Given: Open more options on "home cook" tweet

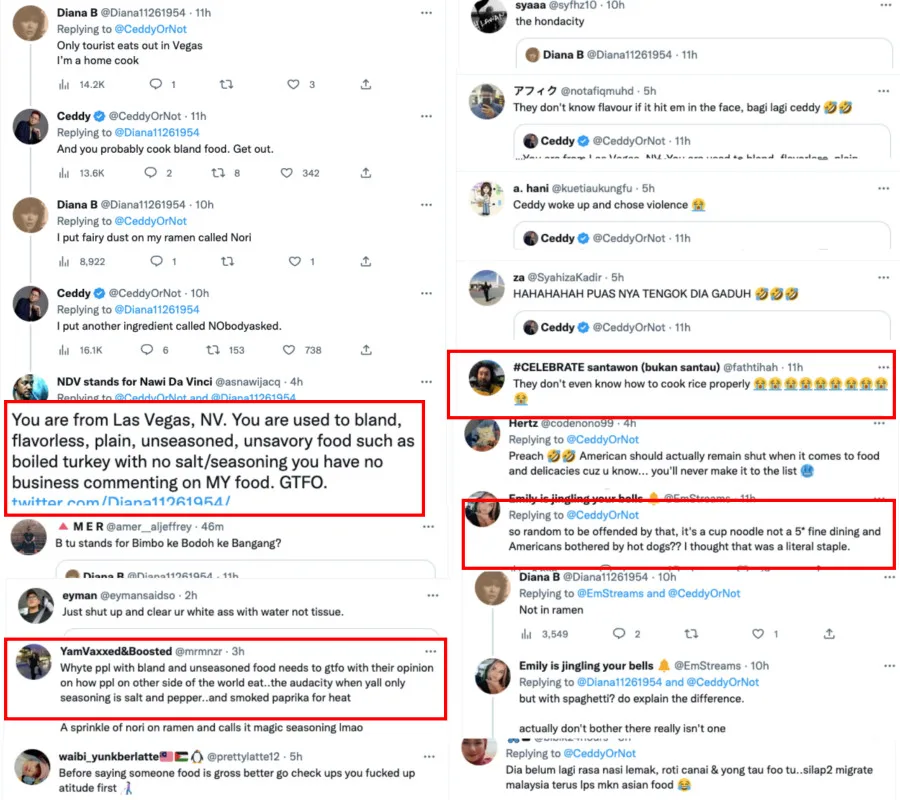Looking at the screenshot, I should pos(426,13).
